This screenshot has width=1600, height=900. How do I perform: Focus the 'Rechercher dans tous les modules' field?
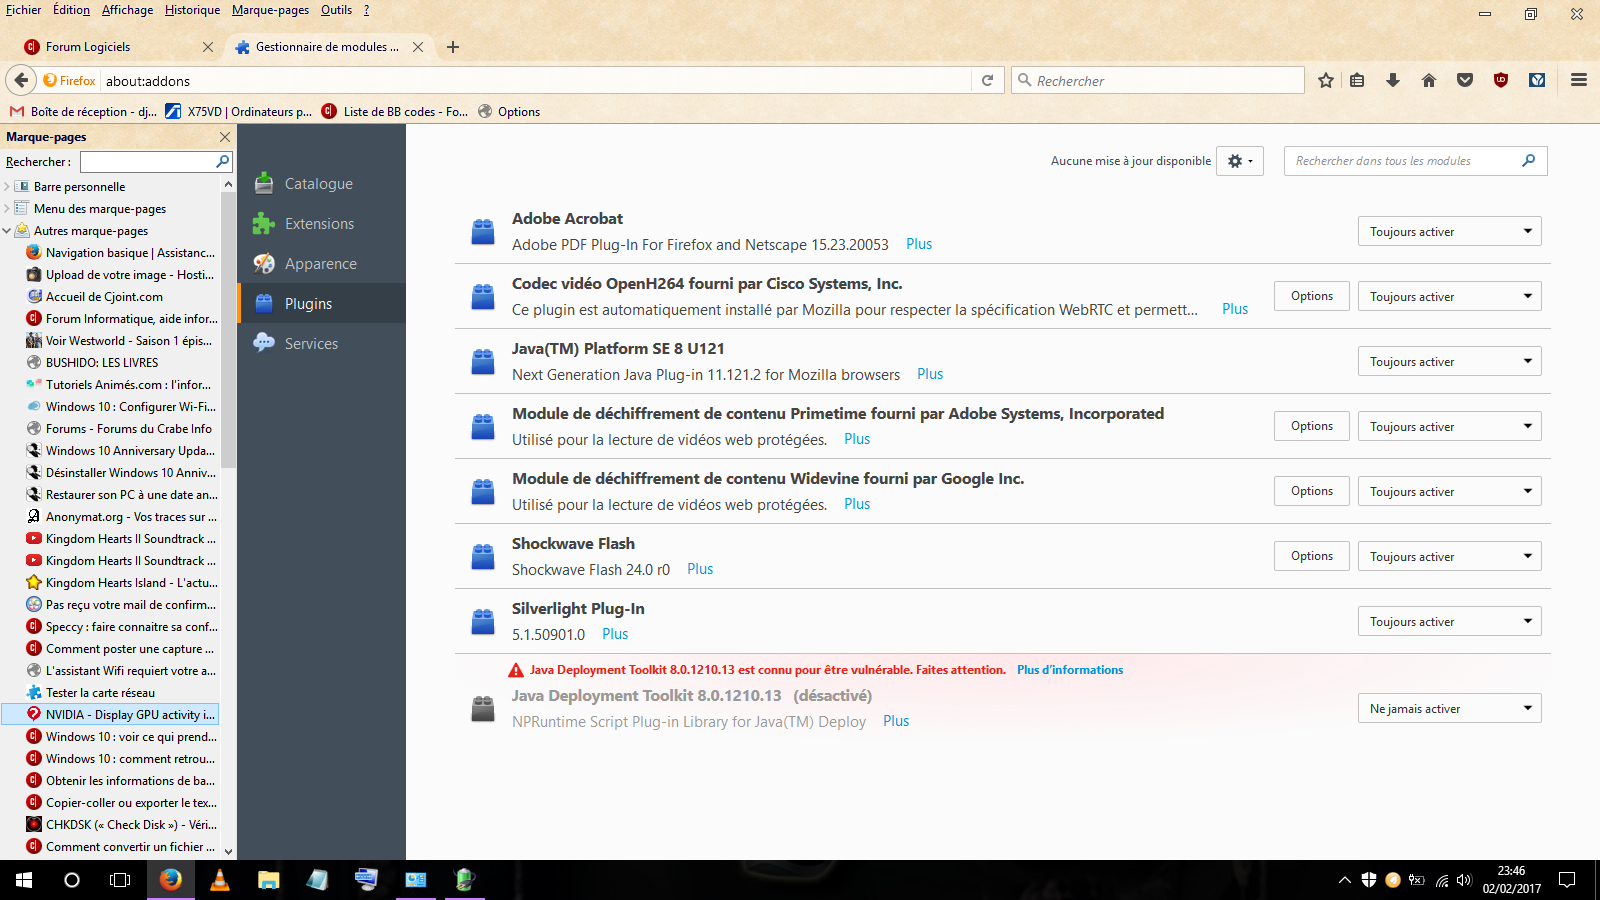pyautogui.click(x=1415, y=161)
